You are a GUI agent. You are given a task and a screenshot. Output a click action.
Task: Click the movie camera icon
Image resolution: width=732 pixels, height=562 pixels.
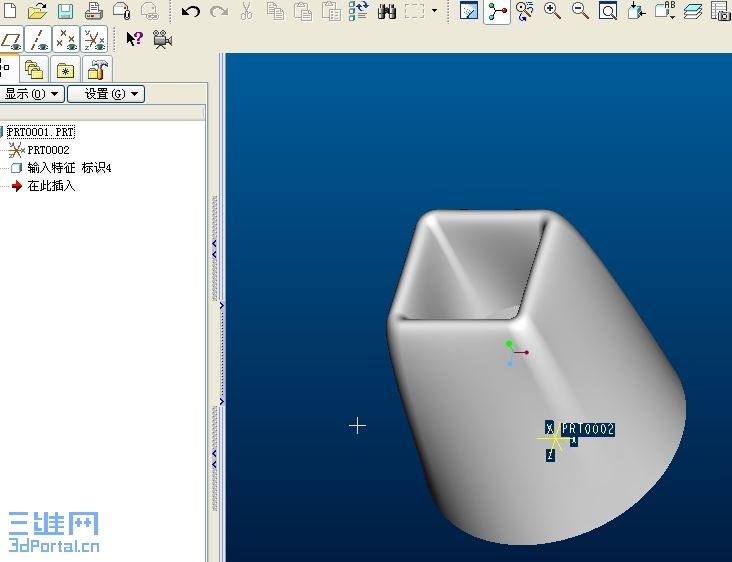[x=162, y=40]
